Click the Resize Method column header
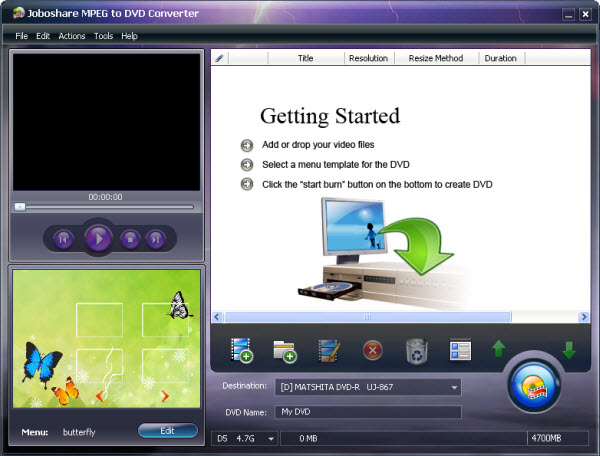 tap(436, 58)
